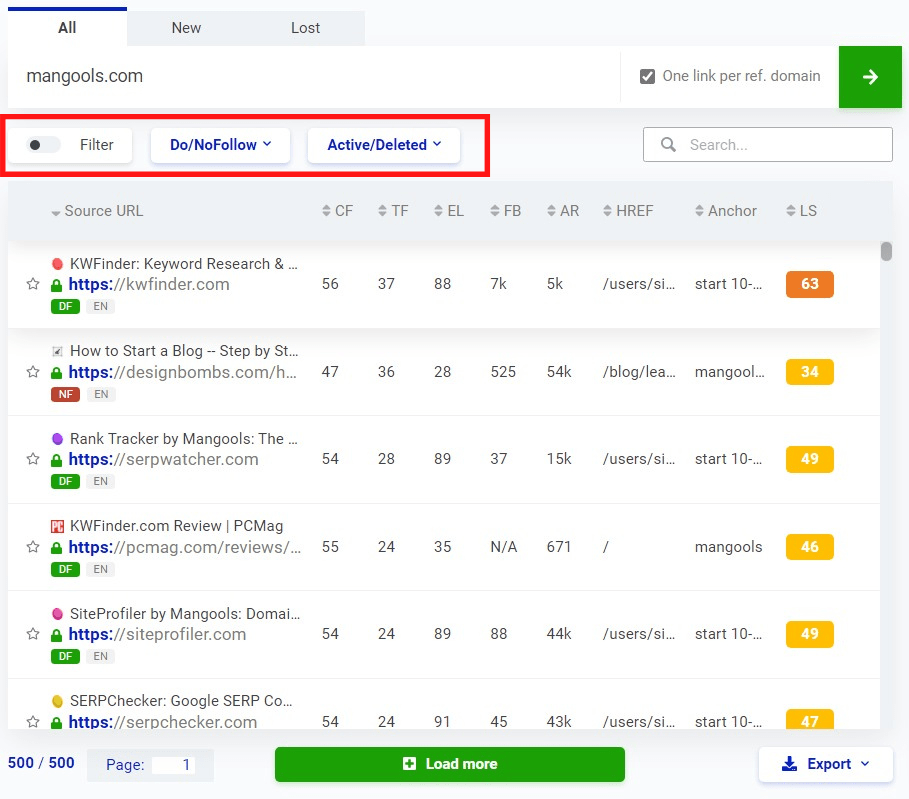The width and height of the screenshot is (909, 799).
Task: Click the backlinks list scrollbar thumb
Action: pyautogui.click(x=886, y=252)
